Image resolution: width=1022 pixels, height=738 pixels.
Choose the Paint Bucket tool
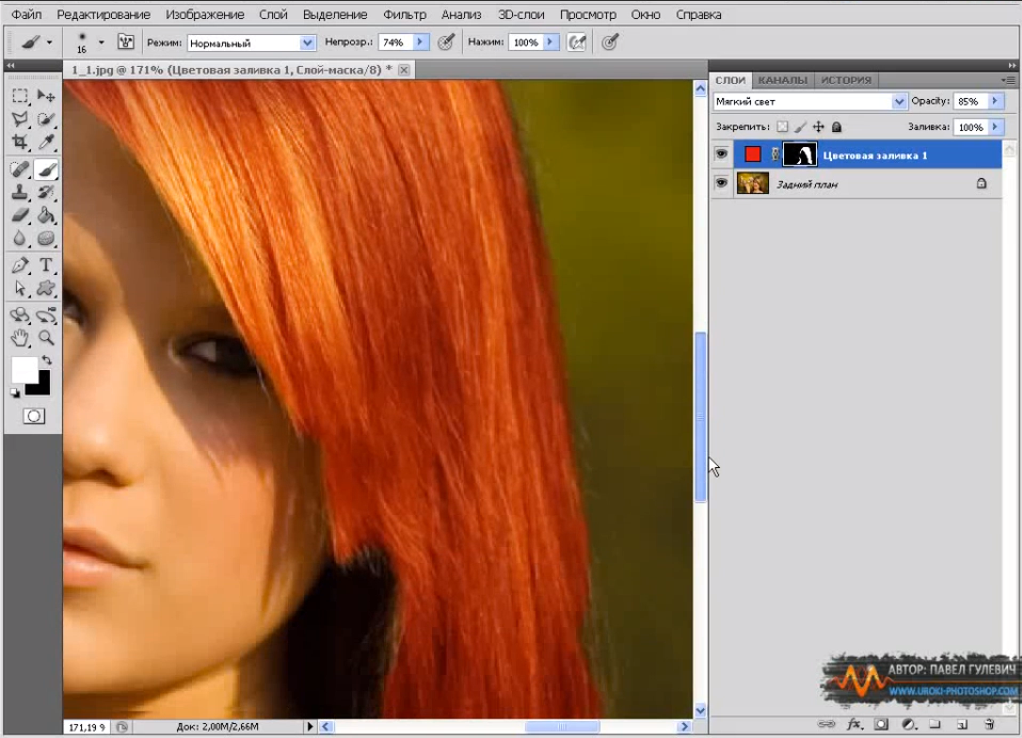[46, 215]
